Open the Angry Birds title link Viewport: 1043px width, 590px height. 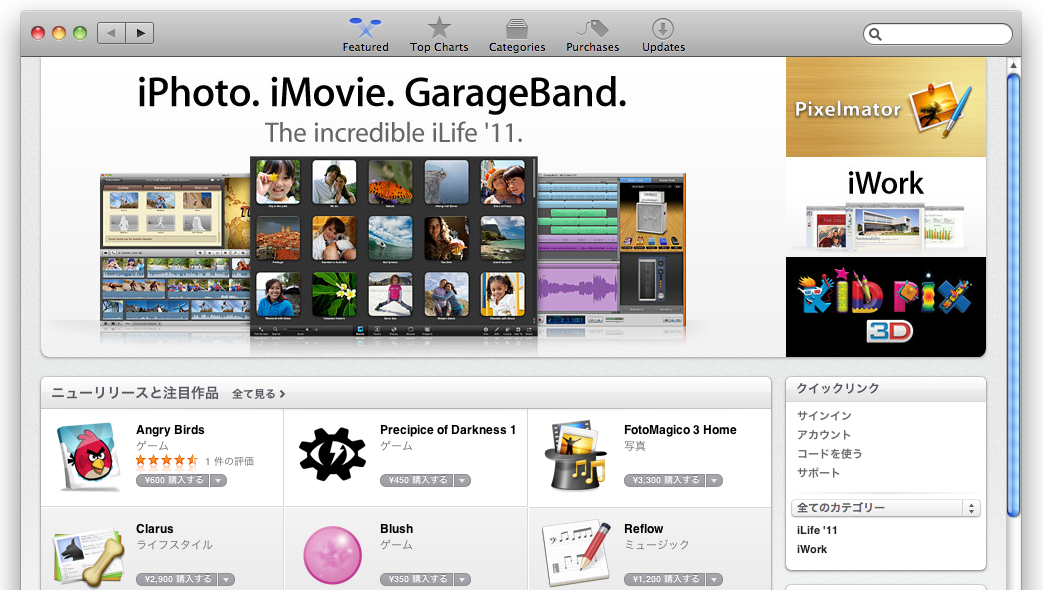pyautogui.click(x=170, y=430)
